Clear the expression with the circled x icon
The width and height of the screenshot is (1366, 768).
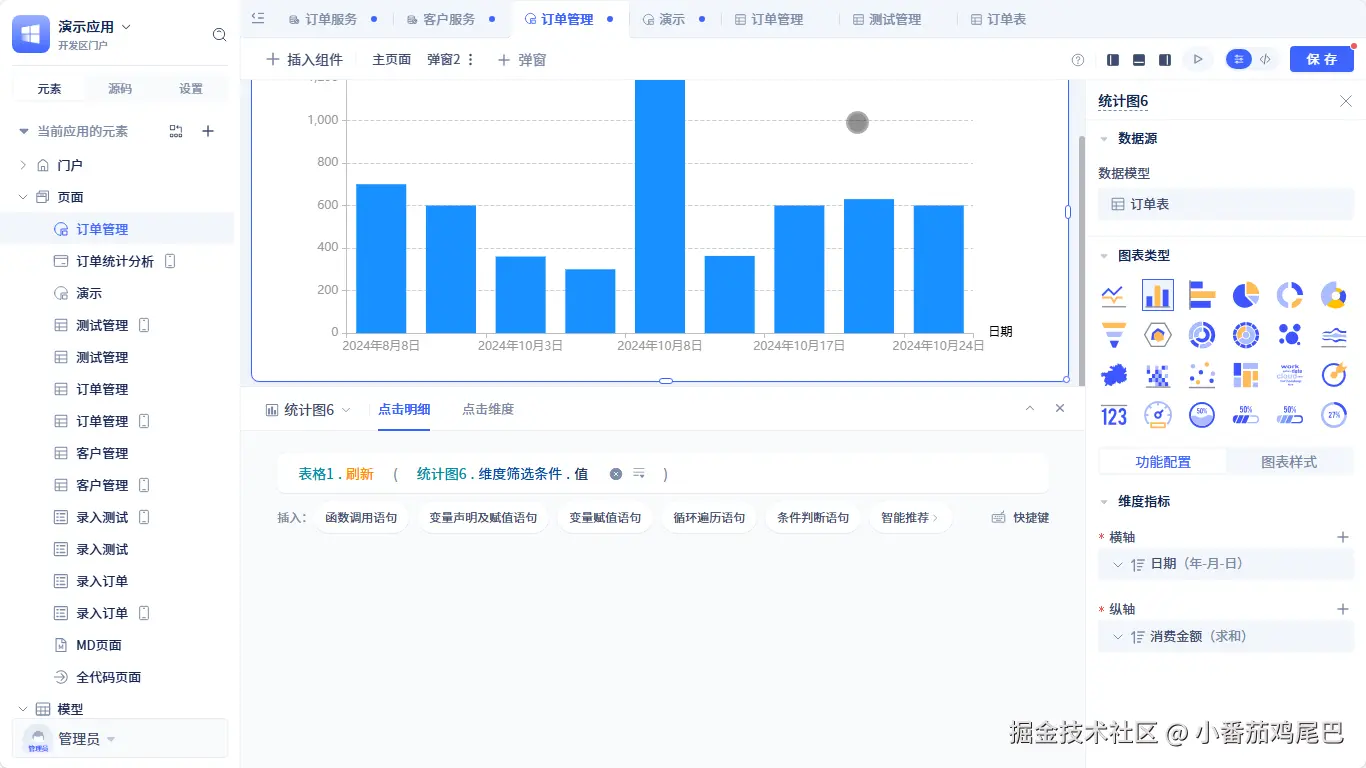(616, 474)
